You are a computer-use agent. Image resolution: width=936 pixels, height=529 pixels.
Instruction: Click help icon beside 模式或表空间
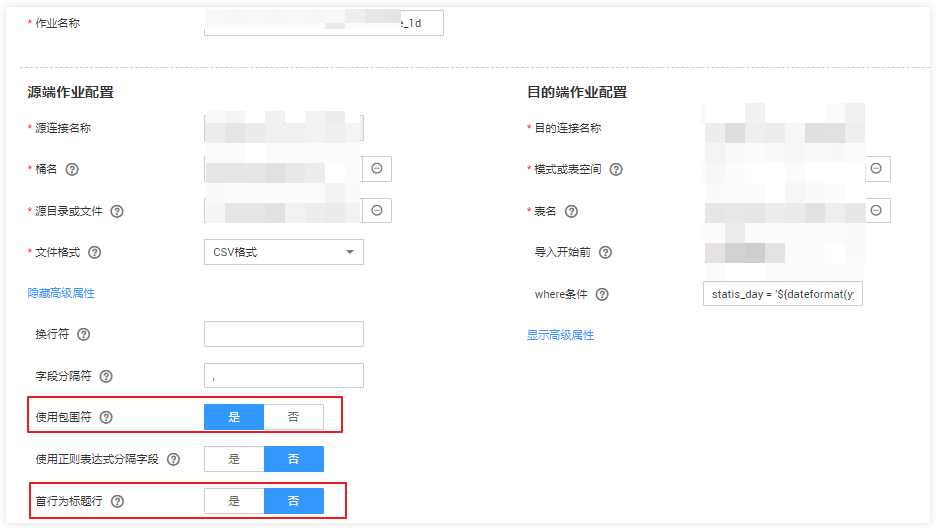616,170
